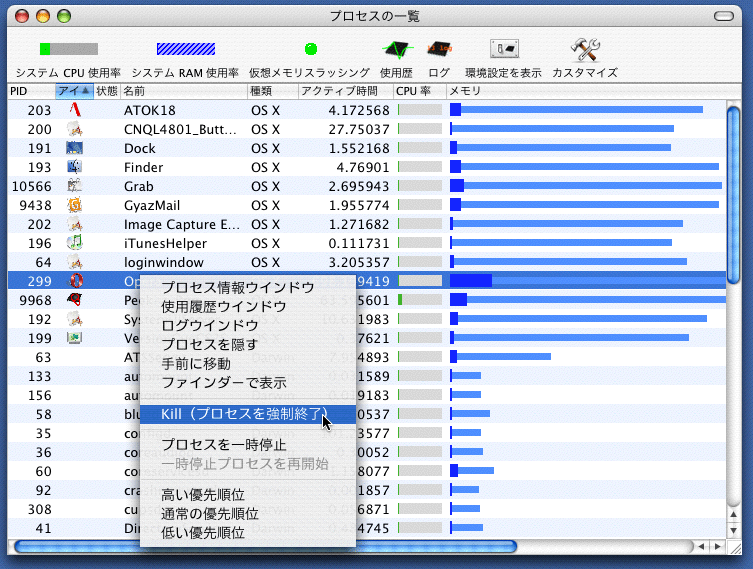Viewport: 753px width, 569px height.
Task: Select the loginwindow process name
Action: [164, 263]
